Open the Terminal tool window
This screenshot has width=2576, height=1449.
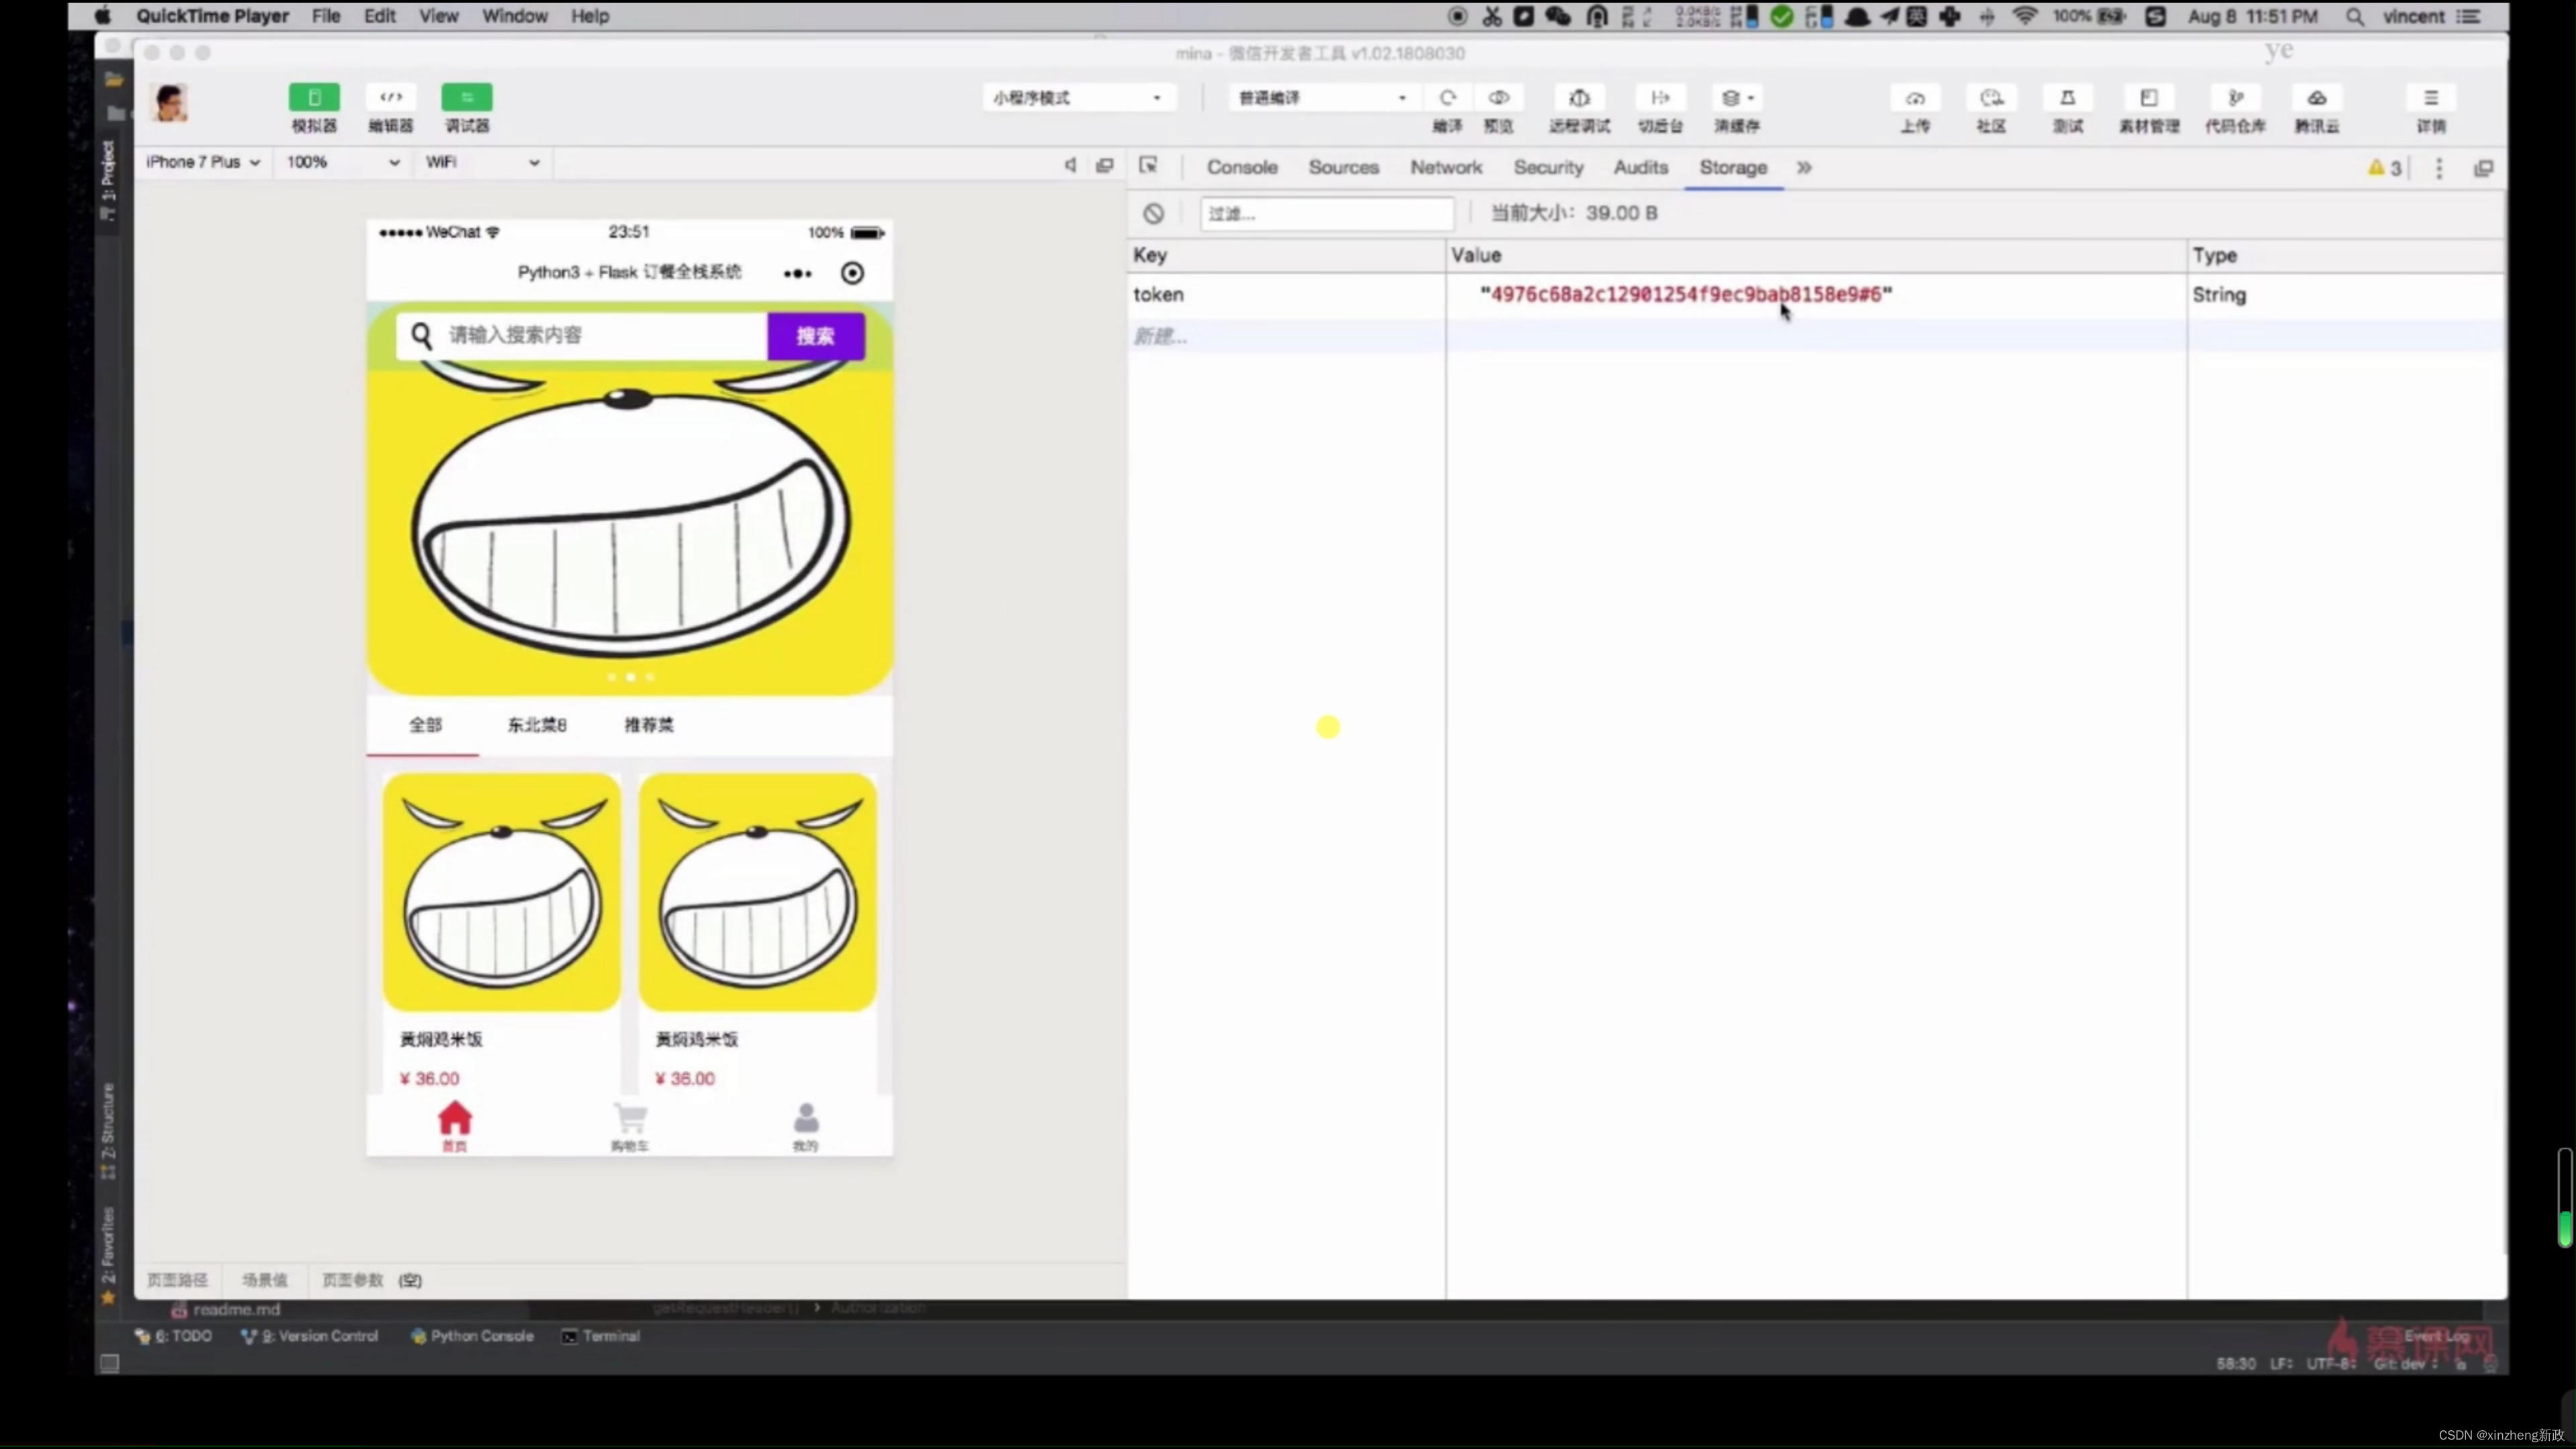(x=600, y=1336)
